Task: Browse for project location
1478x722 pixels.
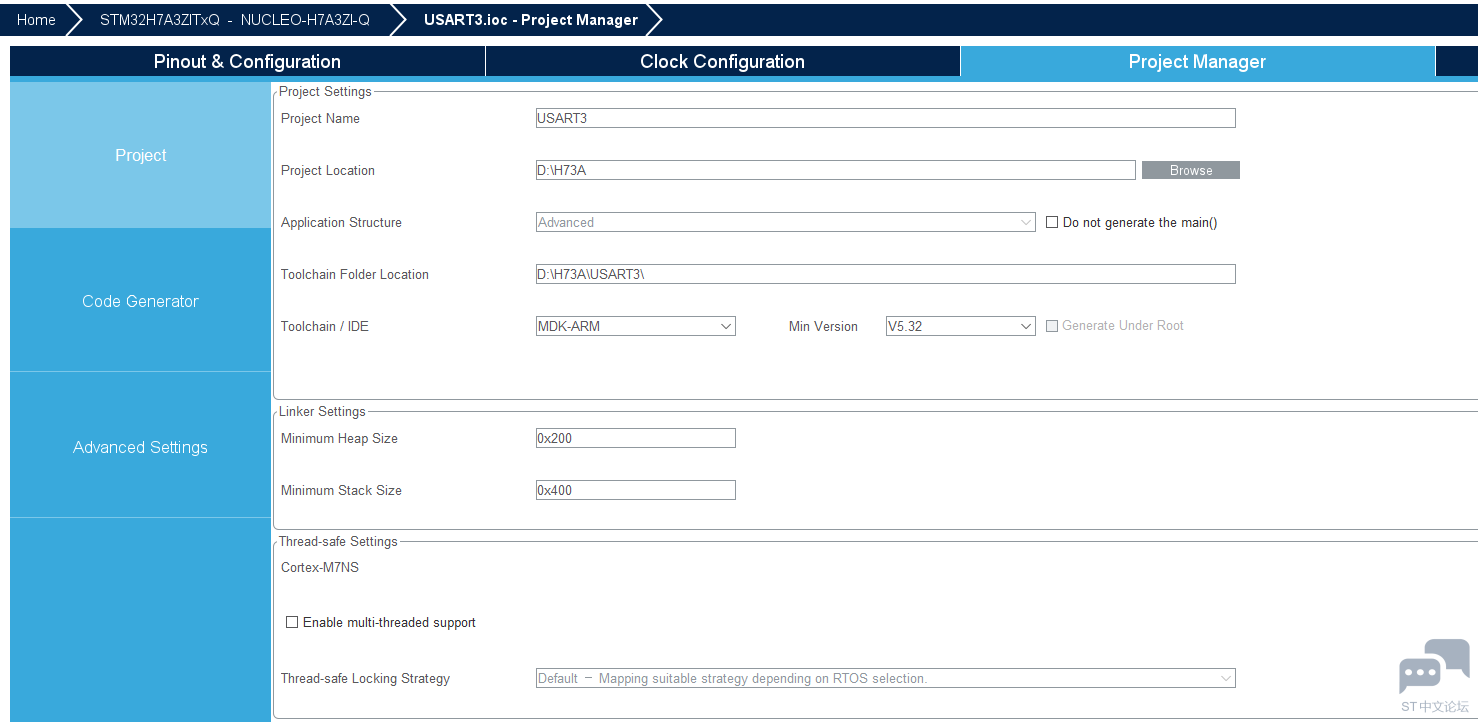Action: (x=1191, y=170)
